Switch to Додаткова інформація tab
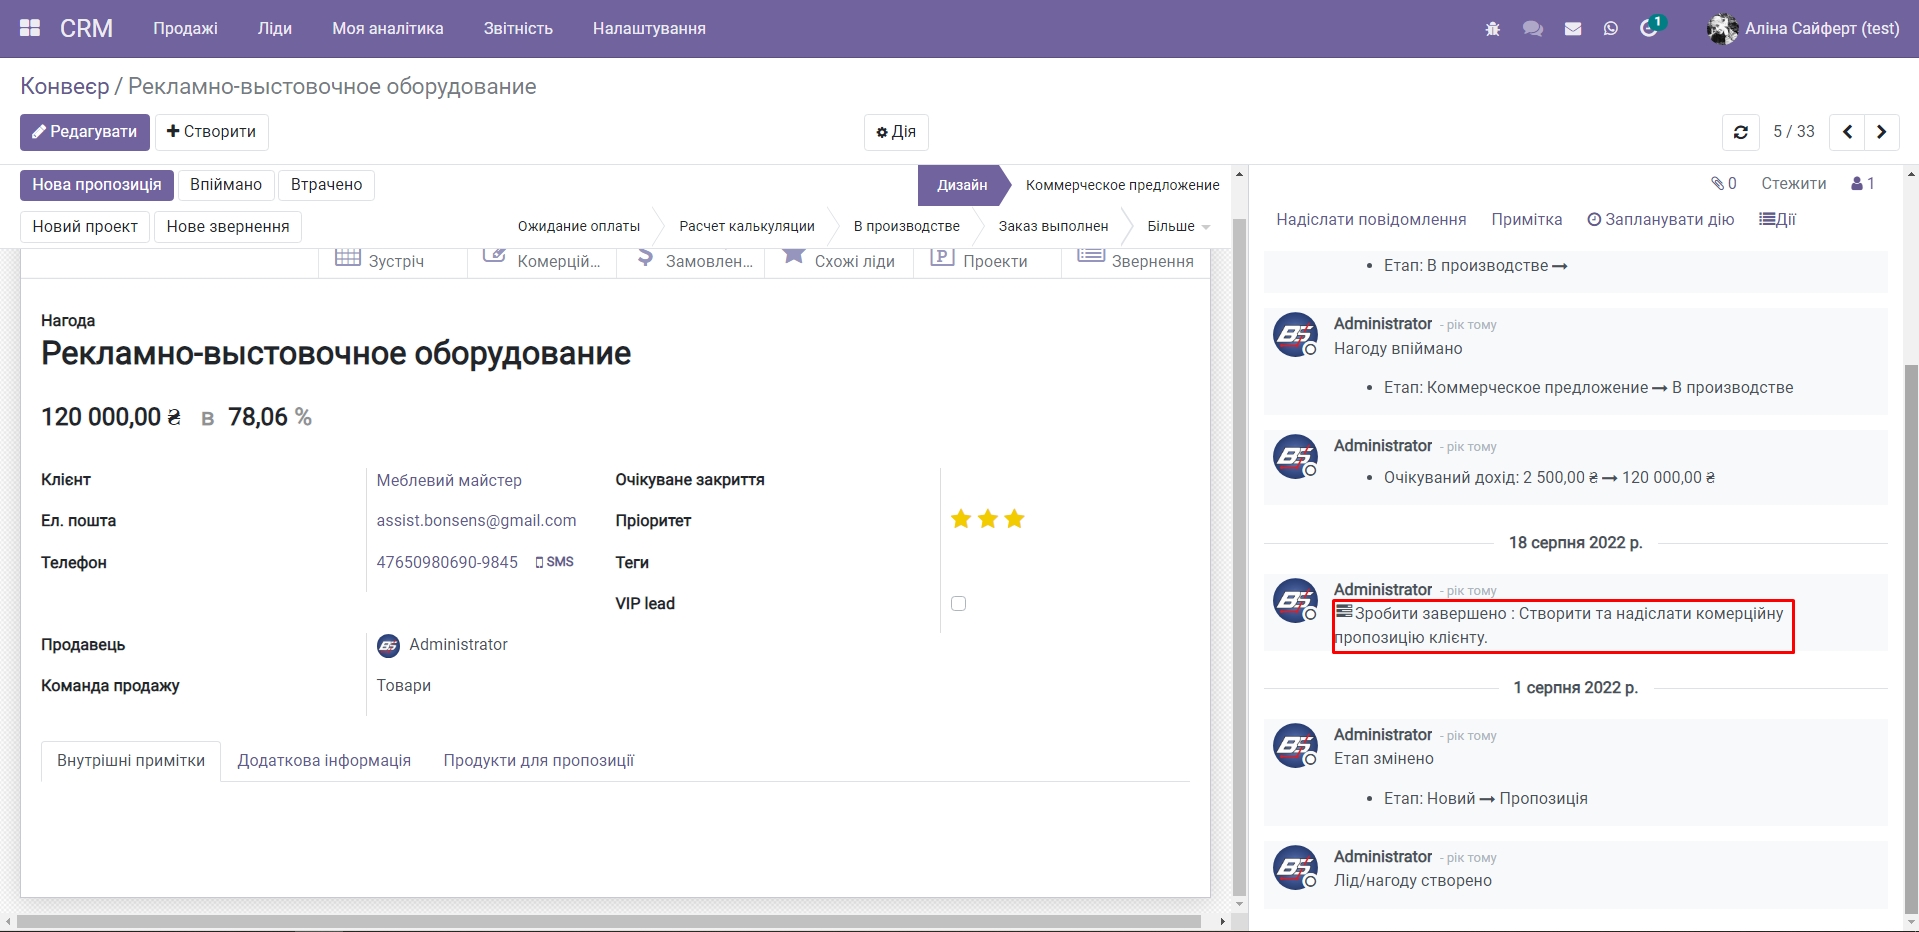The height and width of the screenshot is (932, 1919). tap(324, 761)
